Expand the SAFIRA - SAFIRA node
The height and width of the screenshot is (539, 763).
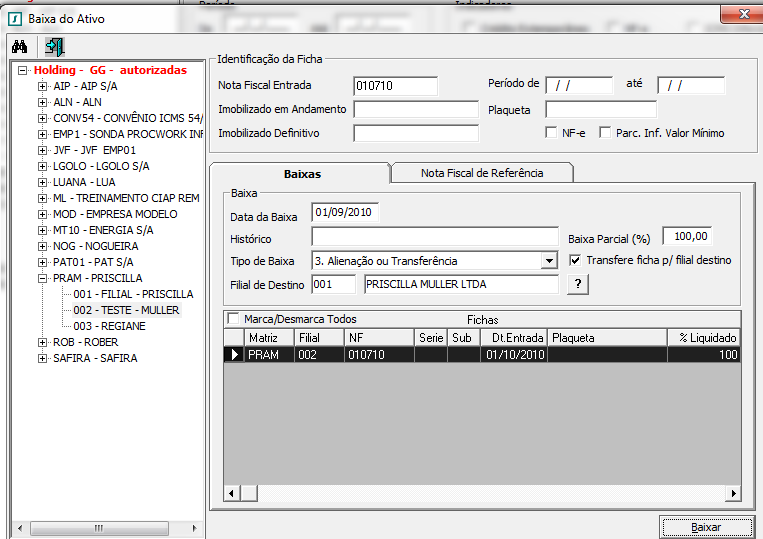click(x=42, y=358)
